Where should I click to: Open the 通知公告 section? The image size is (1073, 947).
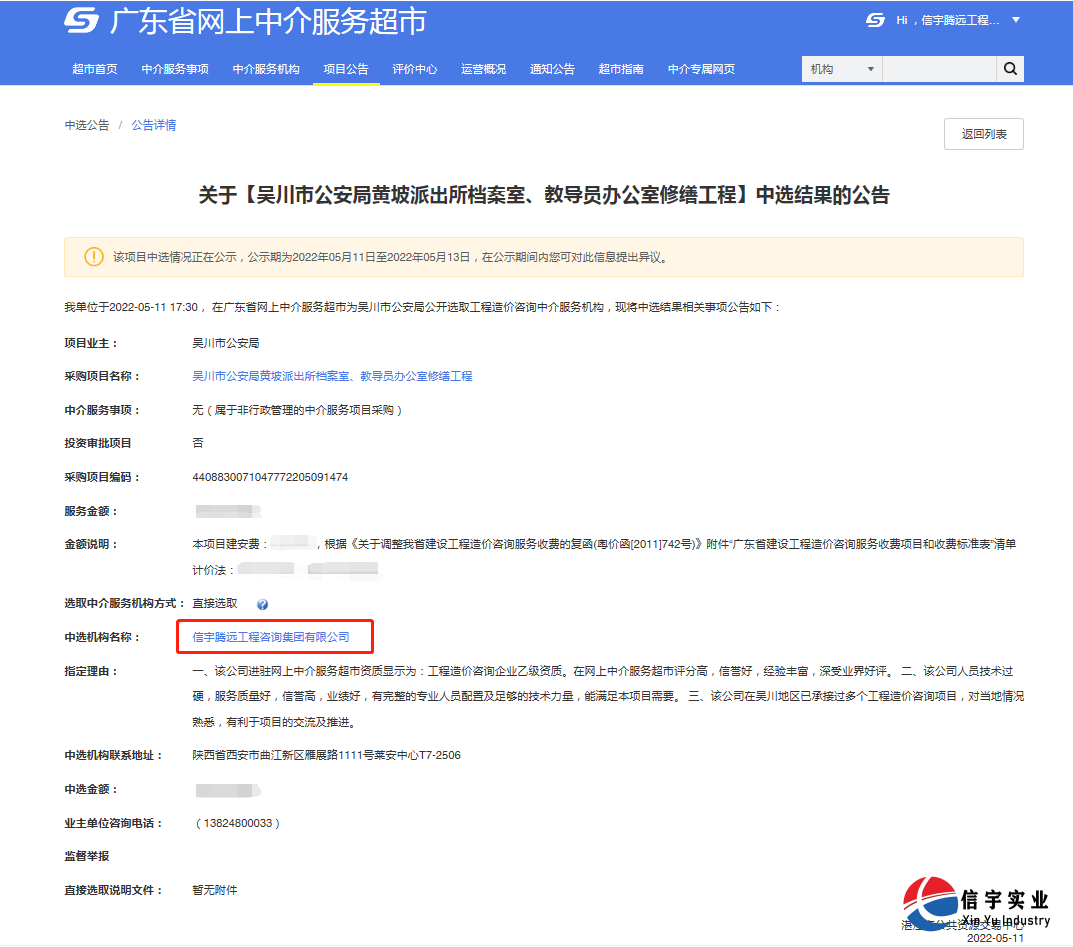[552, 69]
